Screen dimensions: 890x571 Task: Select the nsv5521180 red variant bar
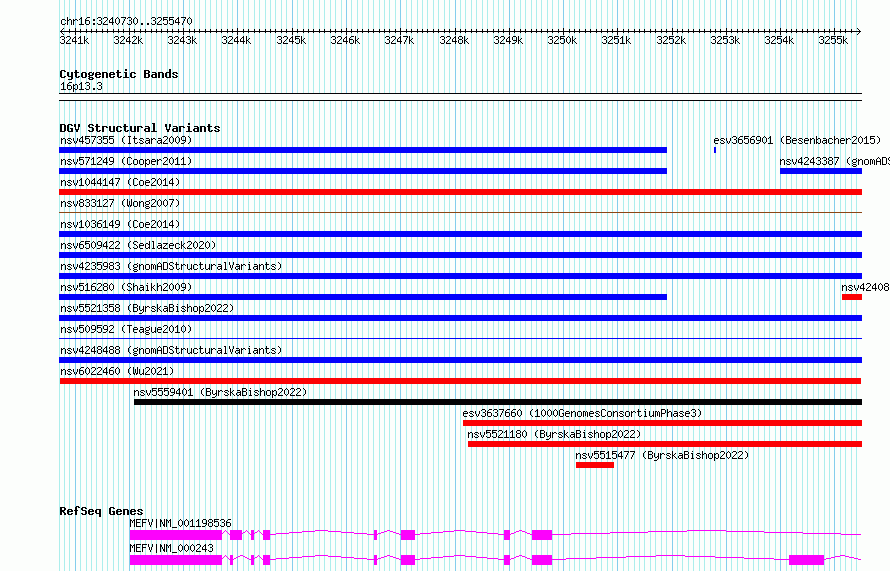[665, 444]
